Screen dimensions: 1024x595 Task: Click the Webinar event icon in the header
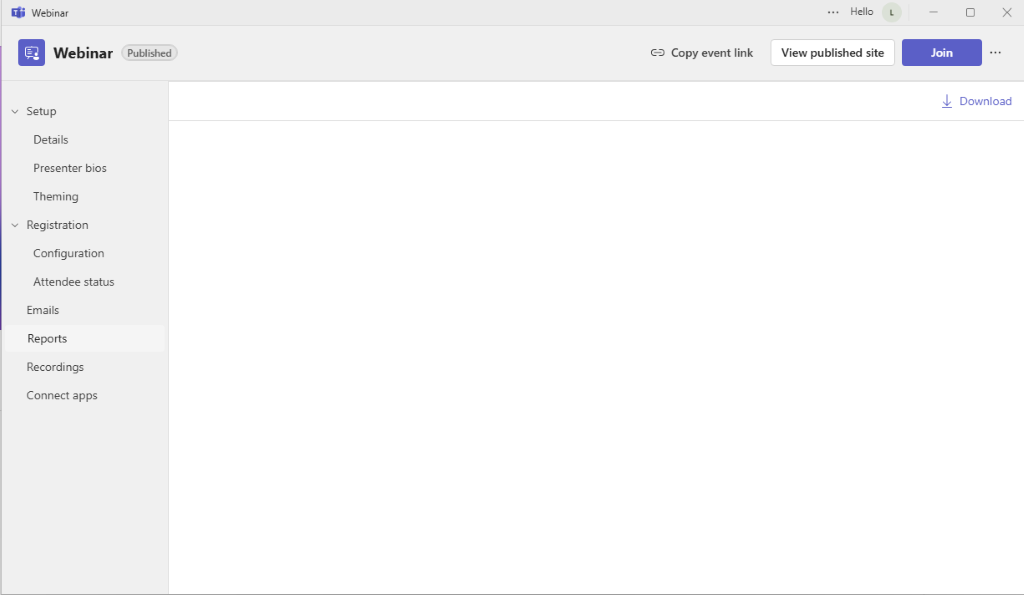(31, 53)
